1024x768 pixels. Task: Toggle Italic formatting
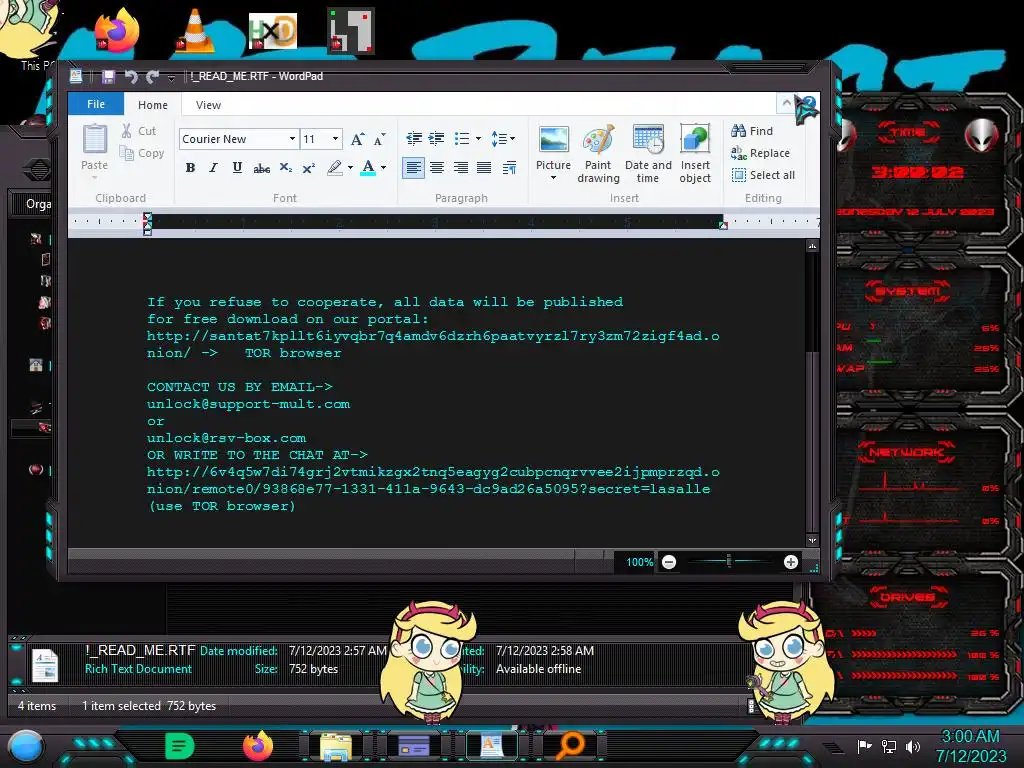point(214,168)
